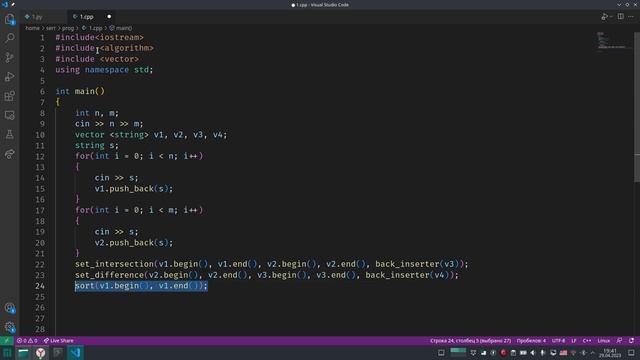This screenshot has height=360, width=640.
Task: Click the unsaved dot on 1.cpp tab
Action: [x=109, y=17]
